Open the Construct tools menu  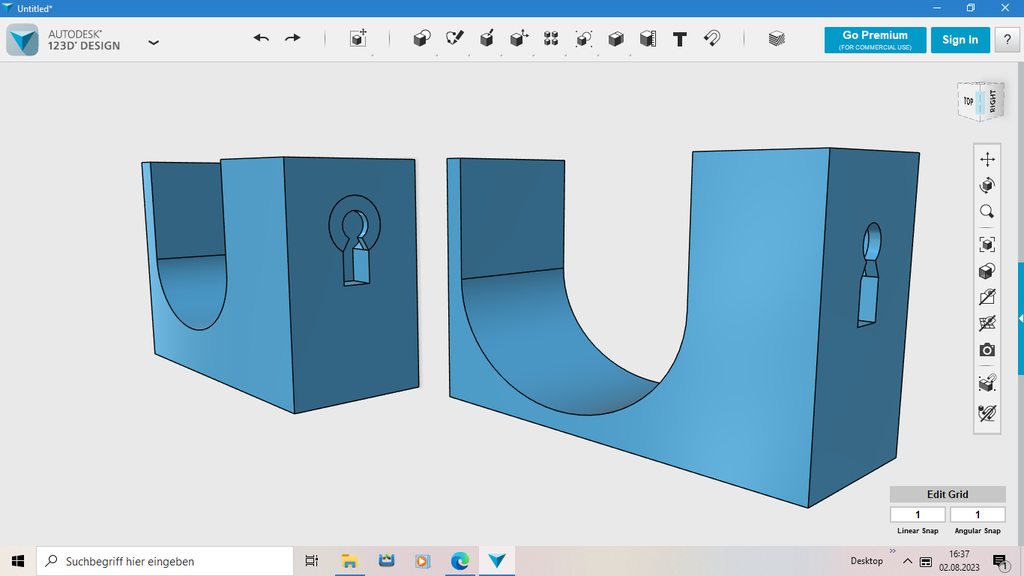pos(487,39)
